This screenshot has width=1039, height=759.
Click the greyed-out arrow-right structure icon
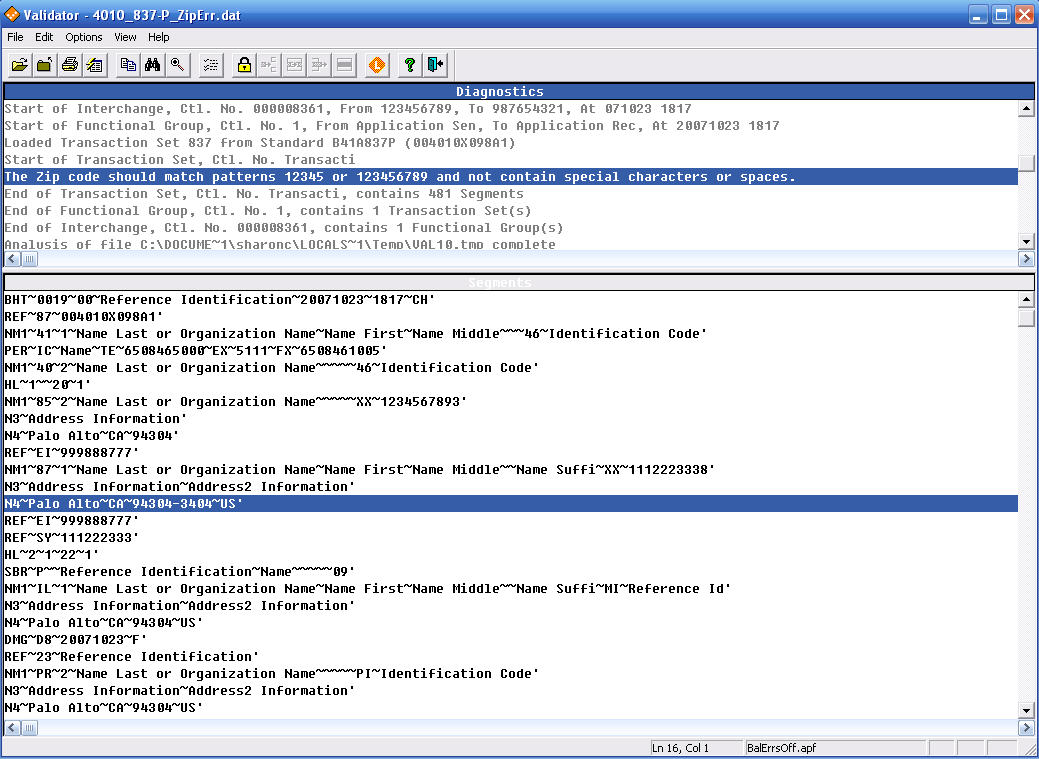319,65
